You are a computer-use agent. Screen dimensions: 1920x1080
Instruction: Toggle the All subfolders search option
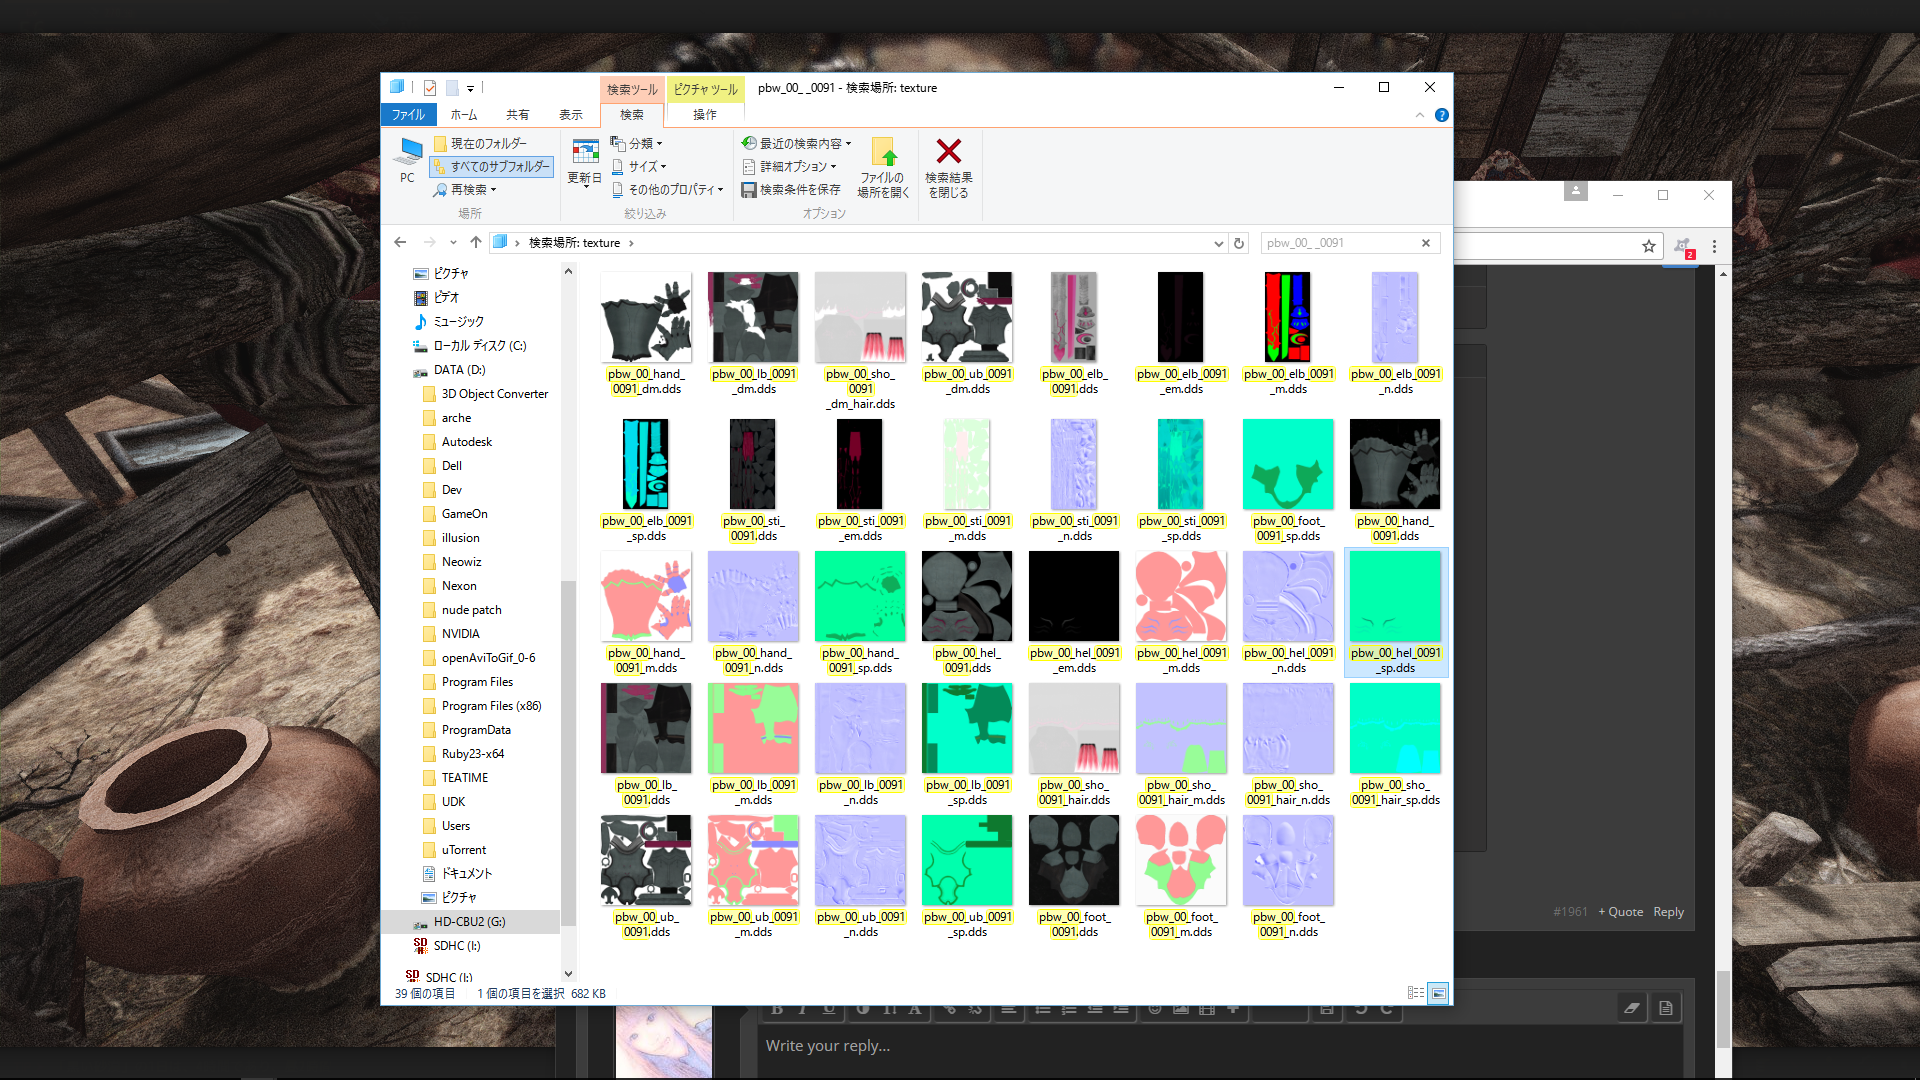point(492,167)
